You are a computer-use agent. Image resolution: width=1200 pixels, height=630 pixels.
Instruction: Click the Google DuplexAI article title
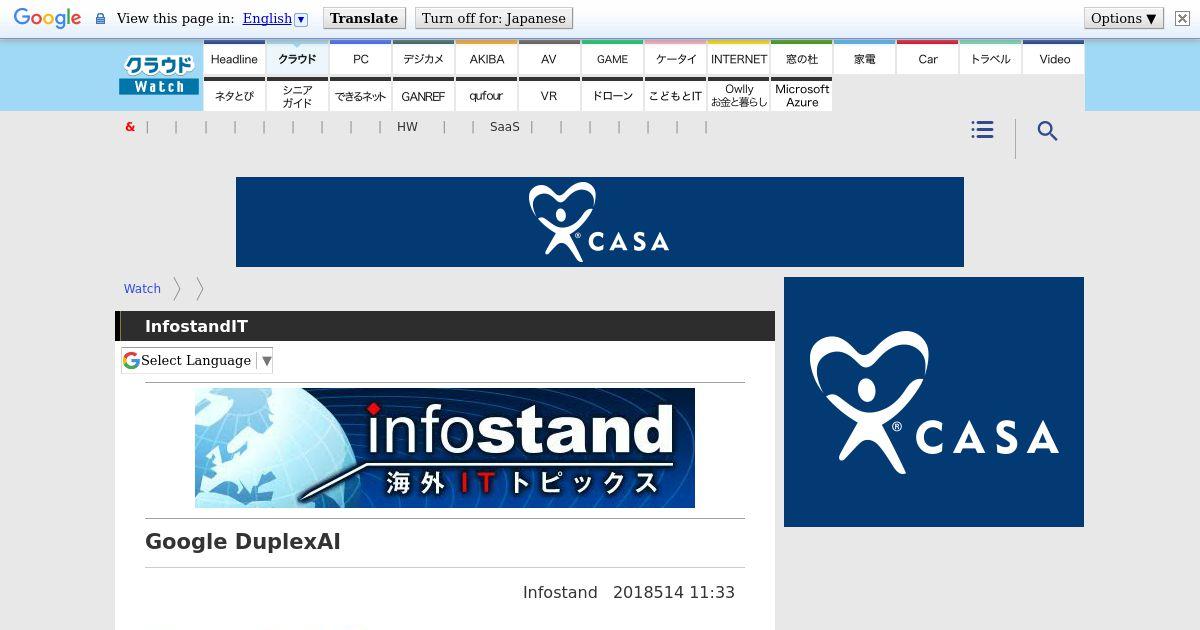(x=243, y=542)
